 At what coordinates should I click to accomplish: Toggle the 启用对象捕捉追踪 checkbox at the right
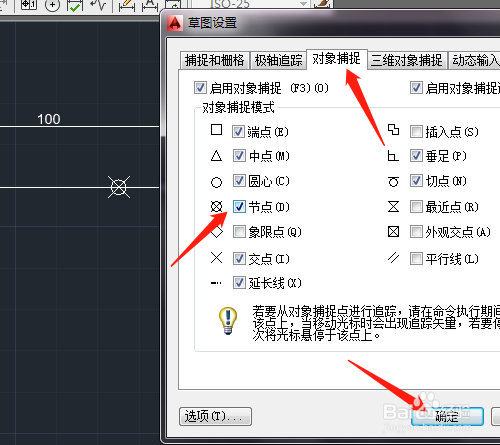(x=416, y=88)
